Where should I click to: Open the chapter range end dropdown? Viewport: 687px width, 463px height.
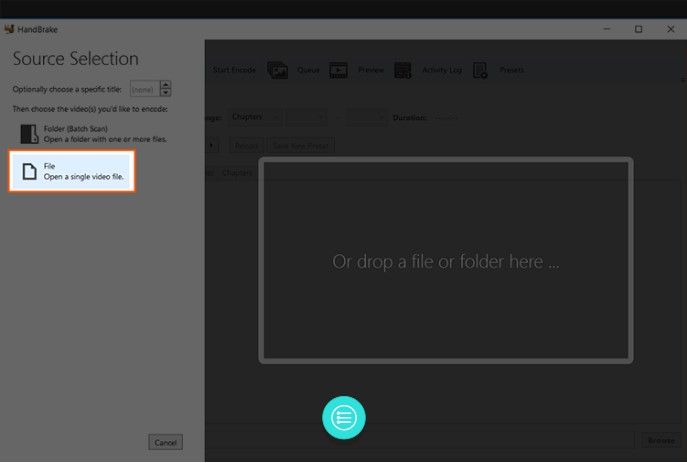tap(366, 117)
